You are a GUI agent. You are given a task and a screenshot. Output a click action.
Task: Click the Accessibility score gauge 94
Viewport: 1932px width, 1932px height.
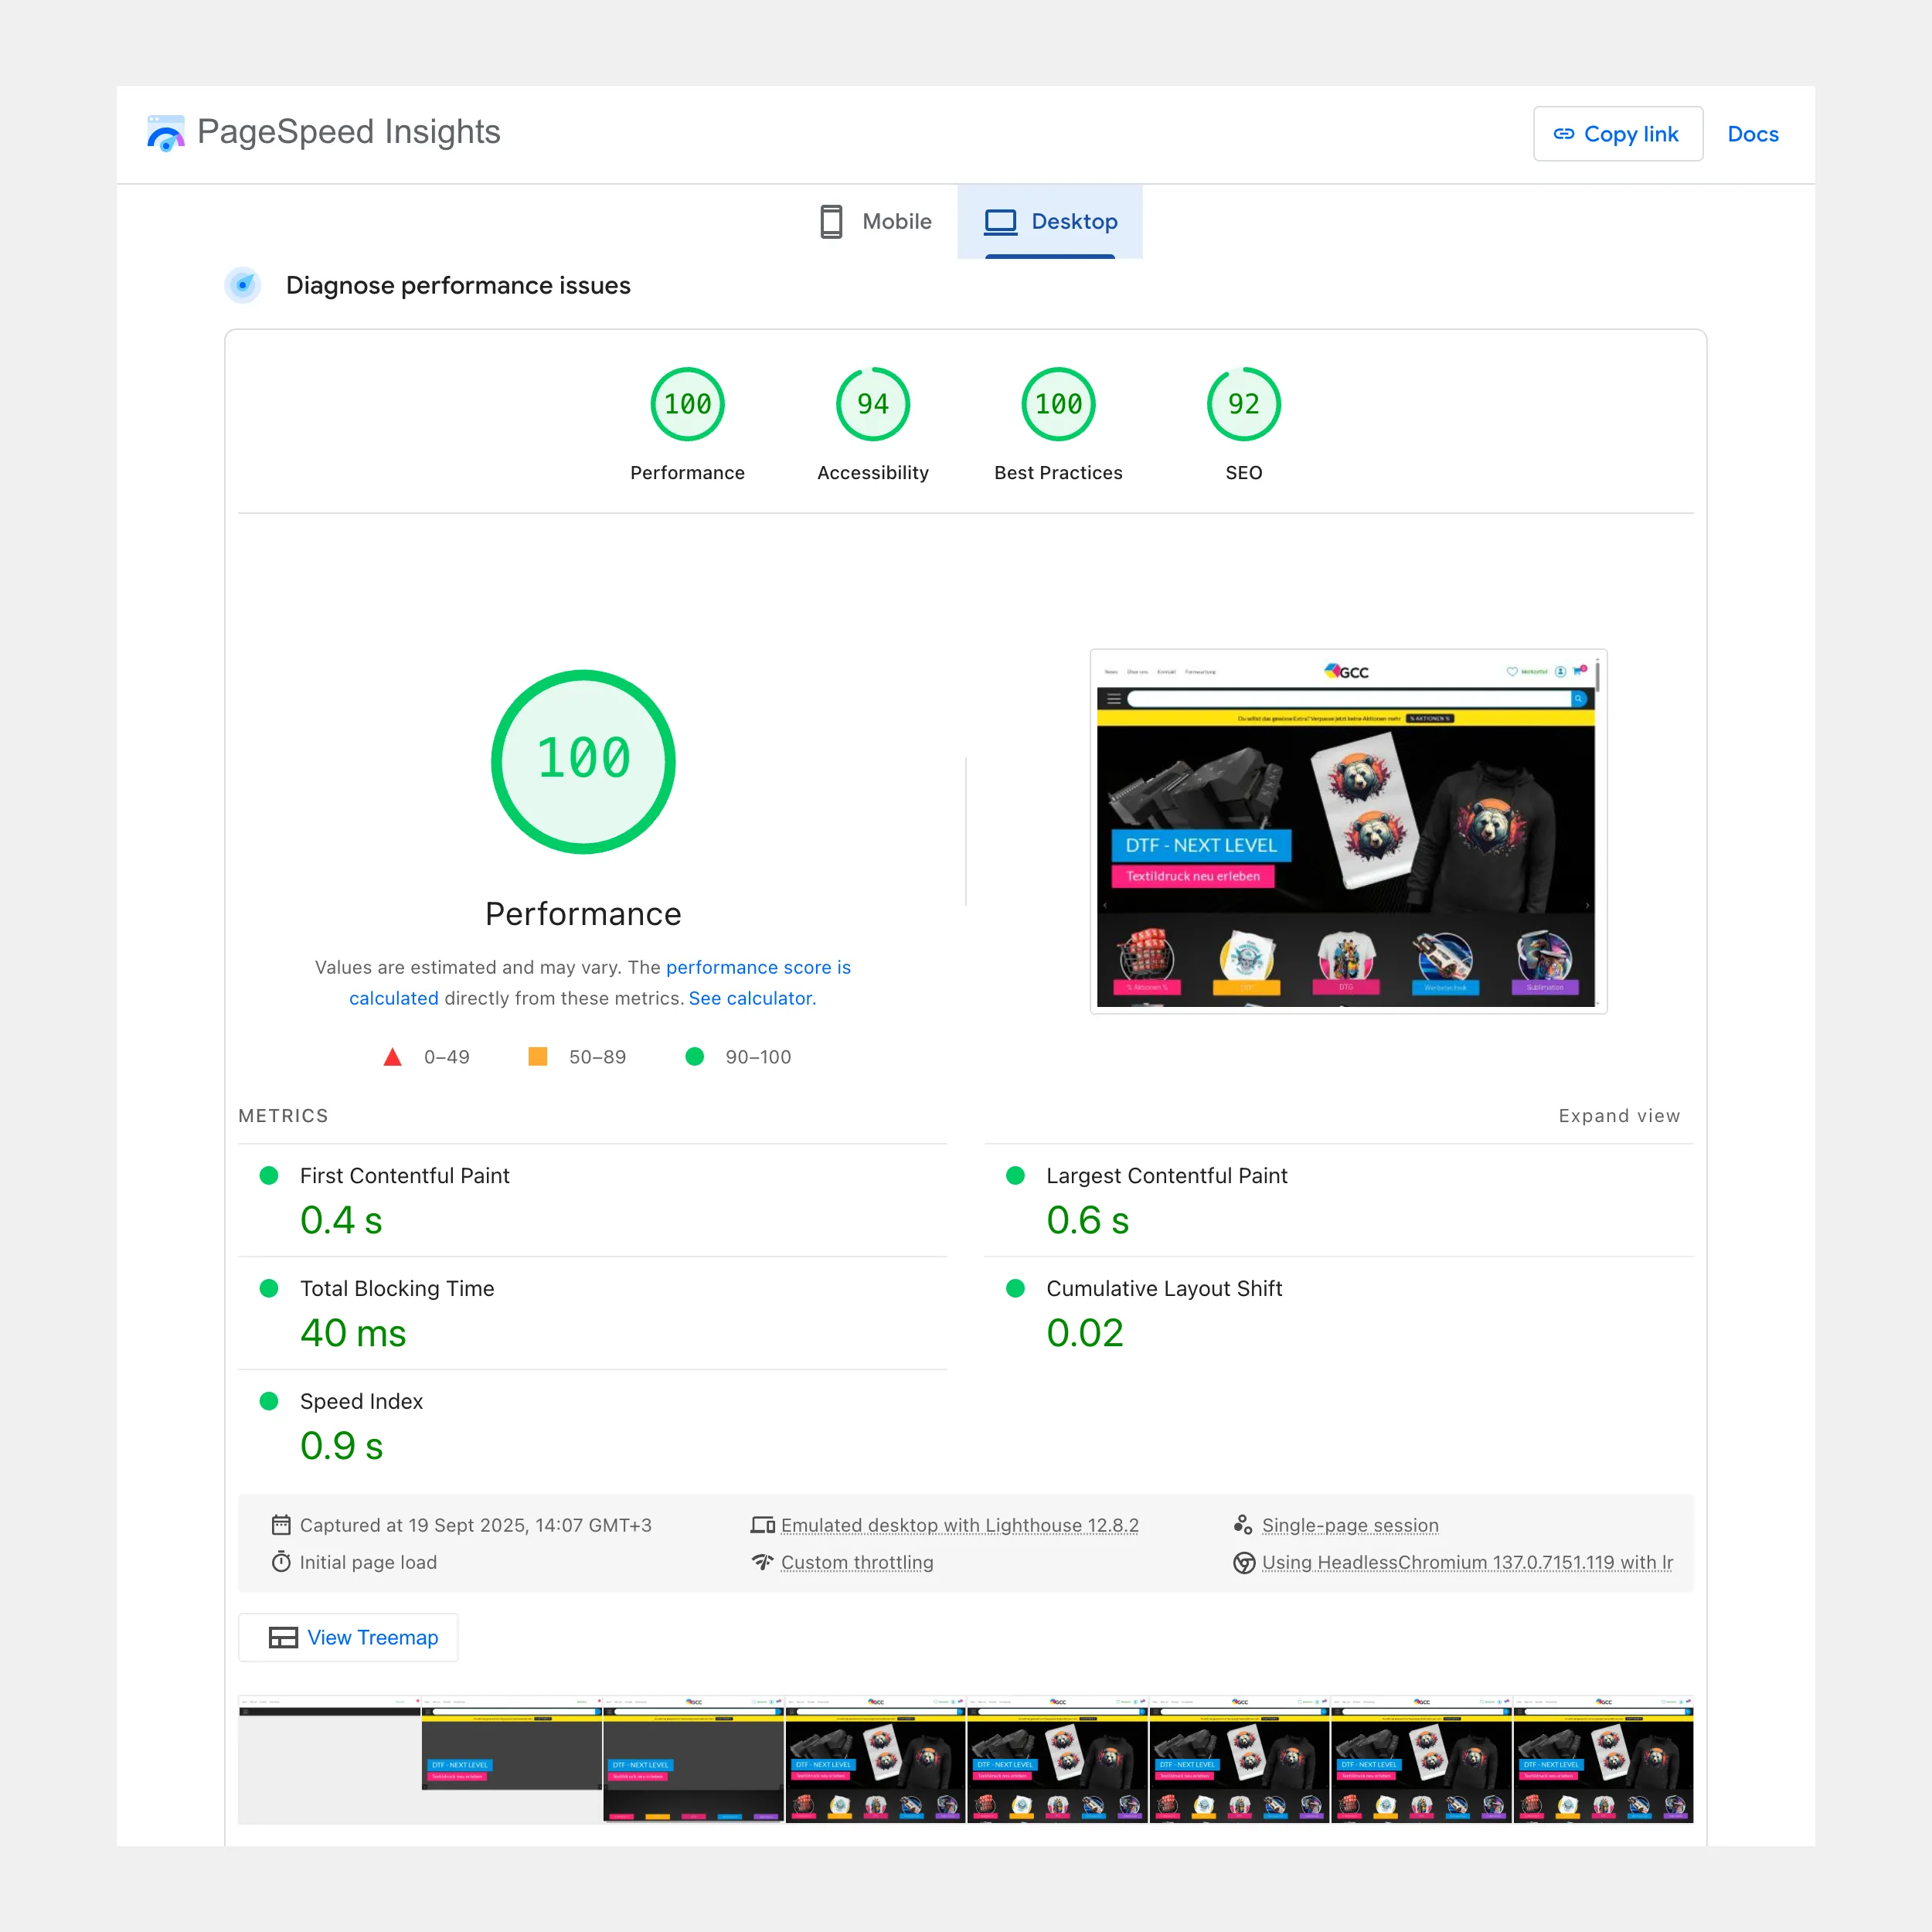click(x=872, y=404)
